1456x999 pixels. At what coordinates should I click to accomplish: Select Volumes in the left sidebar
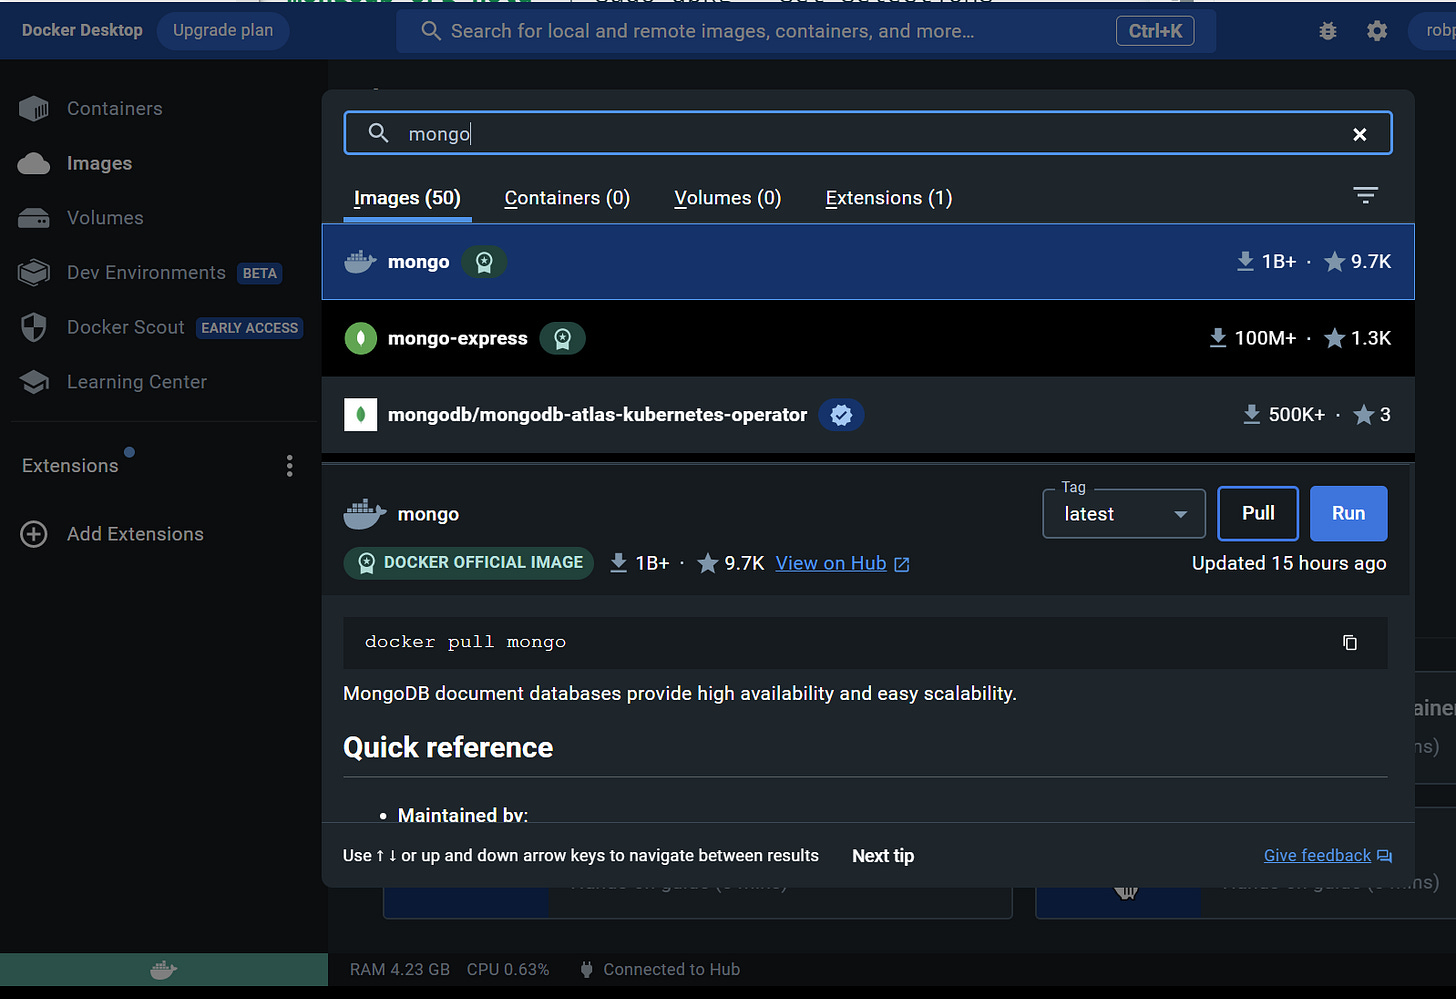pyautogui.click(x=105, y=218)
